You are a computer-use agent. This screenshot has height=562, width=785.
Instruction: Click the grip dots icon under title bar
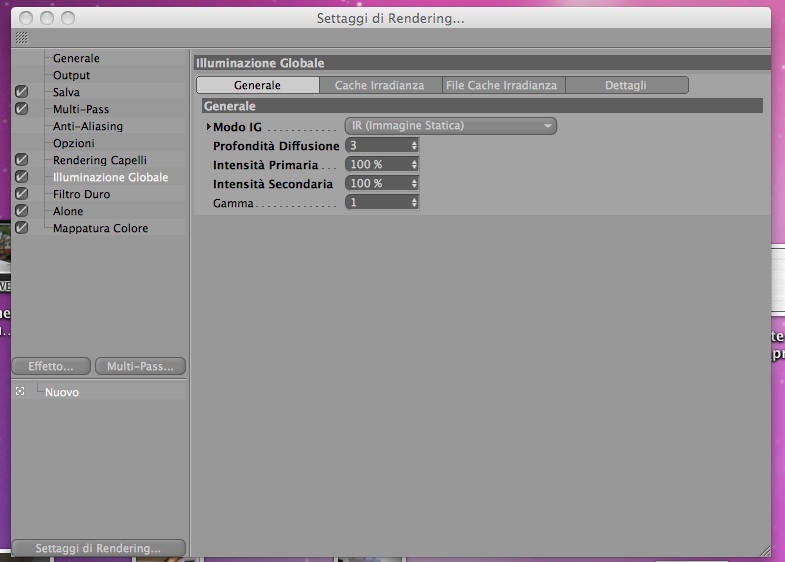point(22,38)
